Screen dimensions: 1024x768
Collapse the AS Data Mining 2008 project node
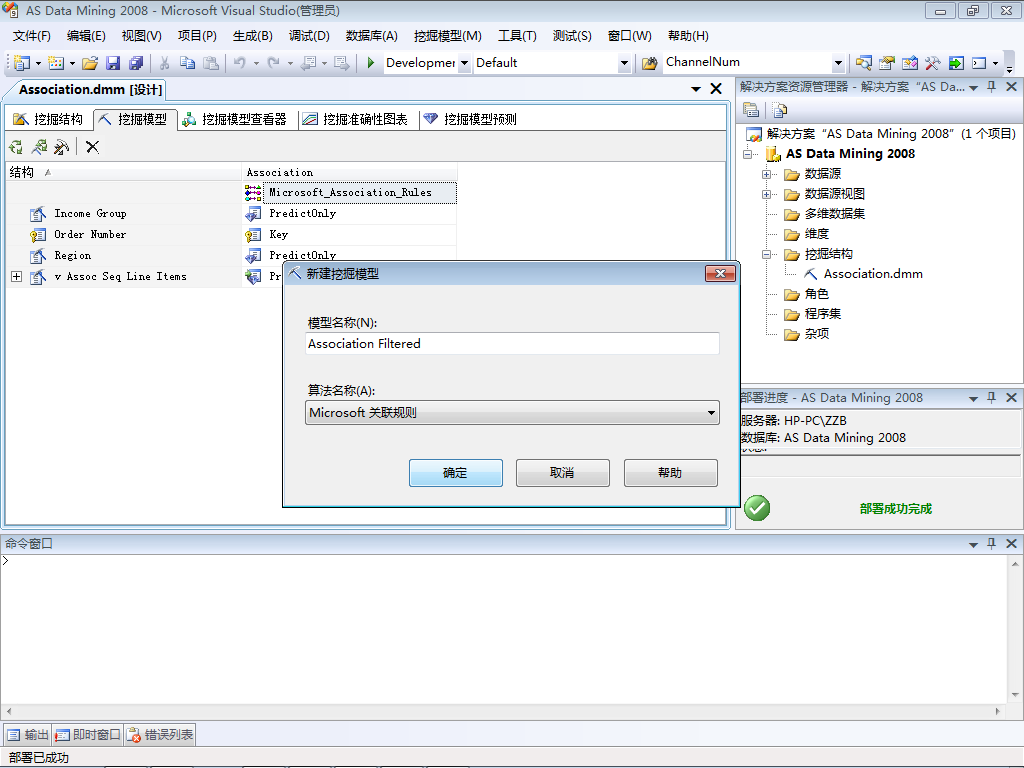click(x=747, y=154)
